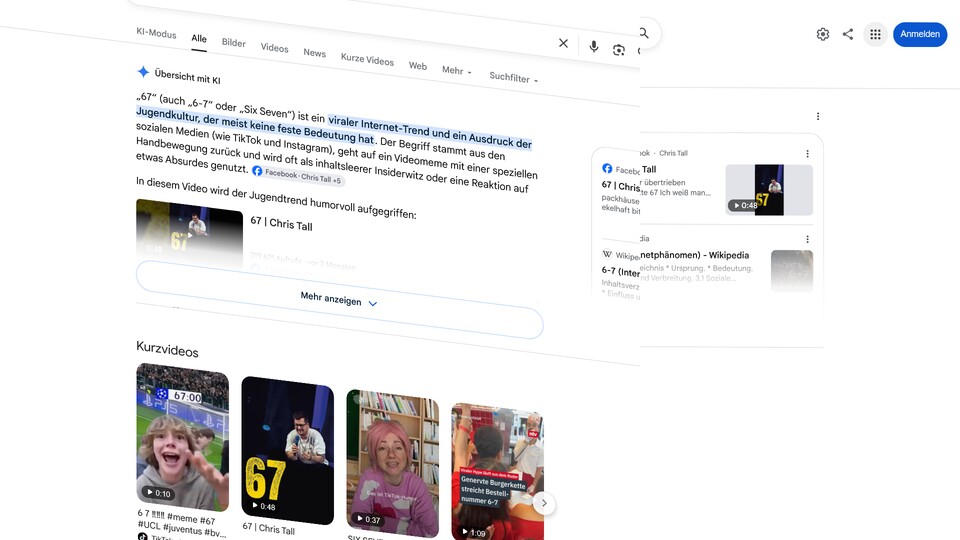Viewport: 960px width, 540px height.
Task: Click the Wikipedia source card thumbnail
Action: (792, 271)
